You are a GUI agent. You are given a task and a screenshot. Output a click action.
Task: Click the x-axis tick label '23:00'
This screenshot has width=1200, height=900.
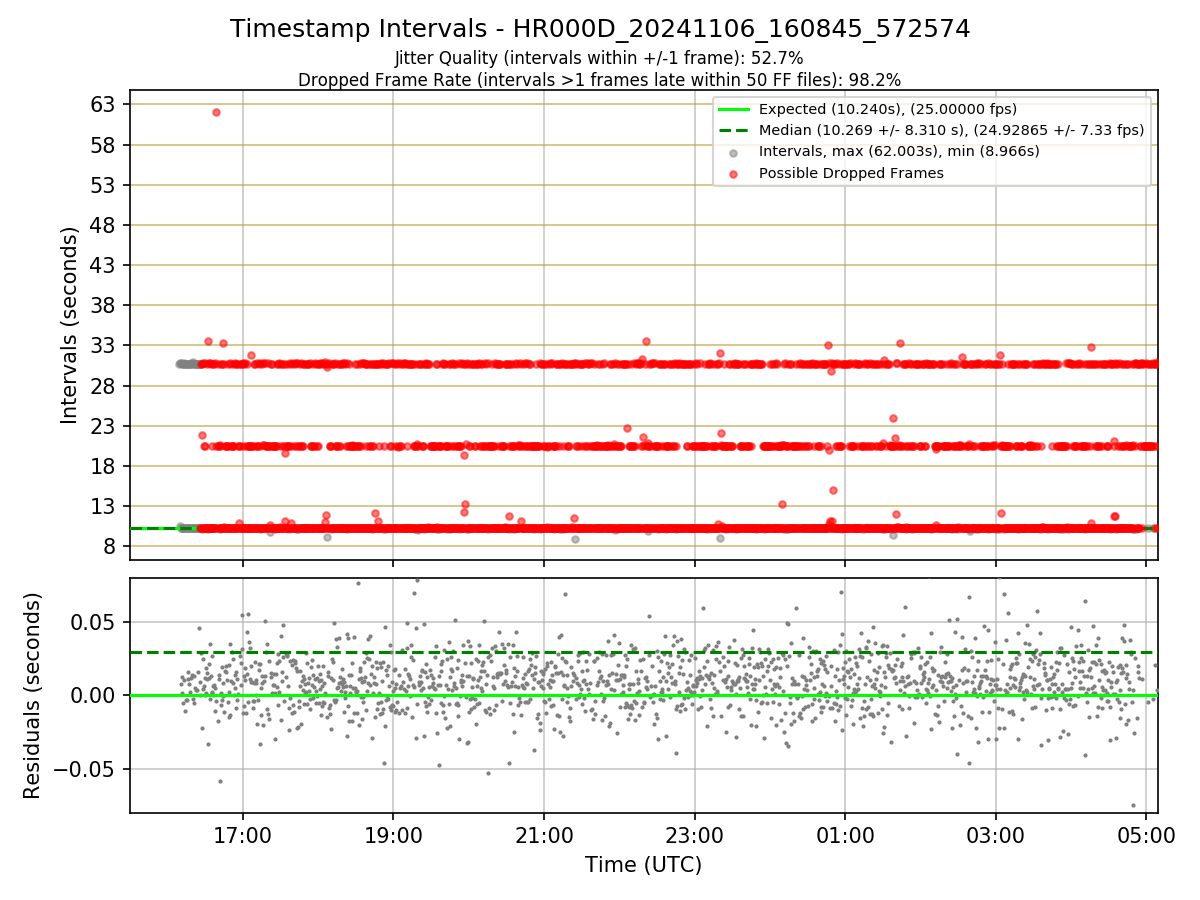pos(694,836)
